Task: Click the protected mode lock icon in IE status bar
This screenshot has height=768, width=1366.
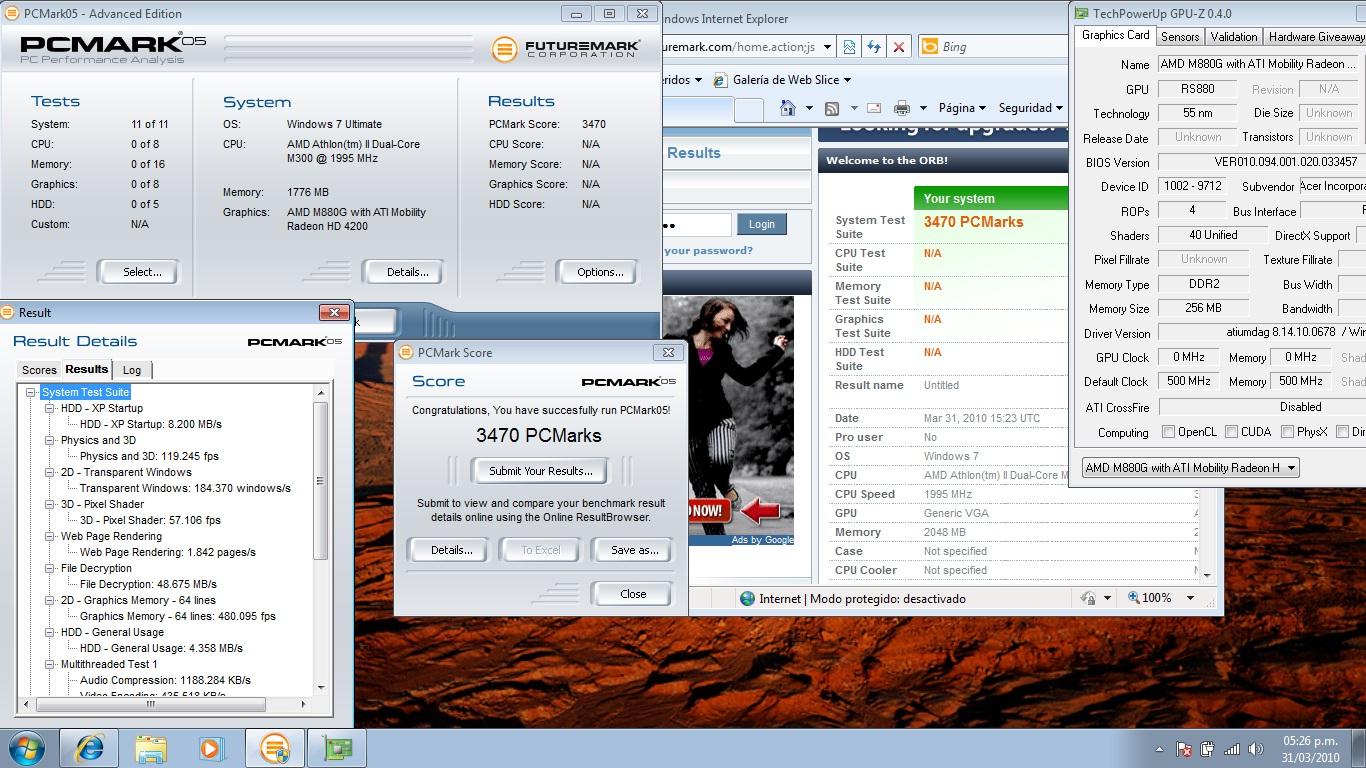Action: 1088,598
